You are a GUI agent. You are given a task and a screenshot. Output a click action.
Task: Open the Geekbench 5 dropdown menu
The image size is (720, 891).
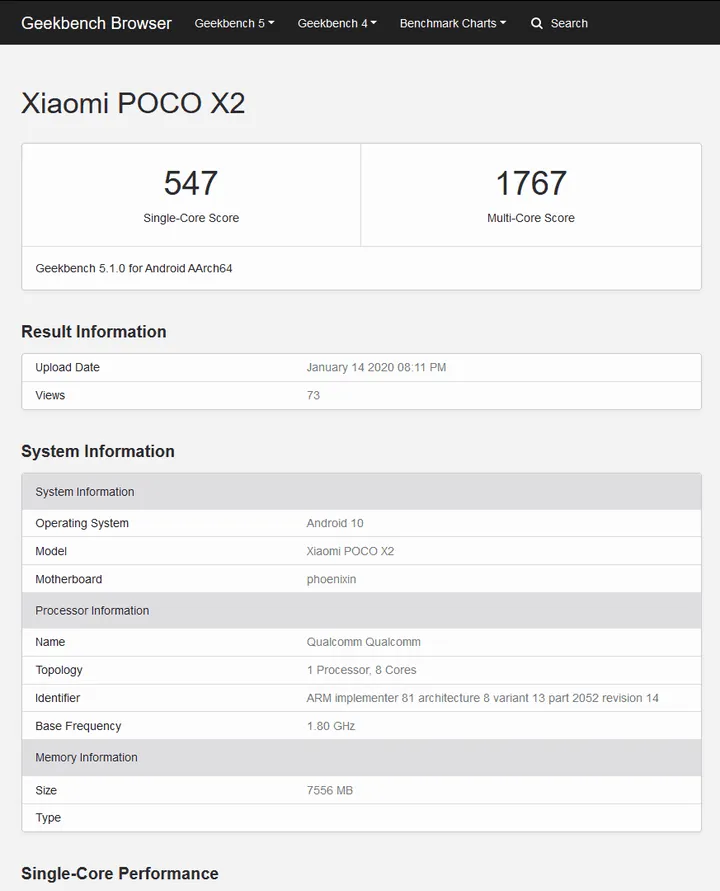coord(234,23)
